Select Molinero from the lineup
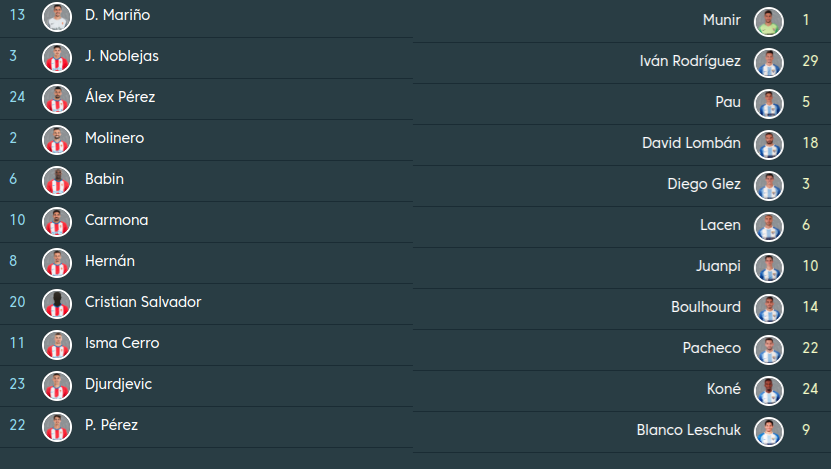Screen dimensions: 831x469 coord(114,138)
